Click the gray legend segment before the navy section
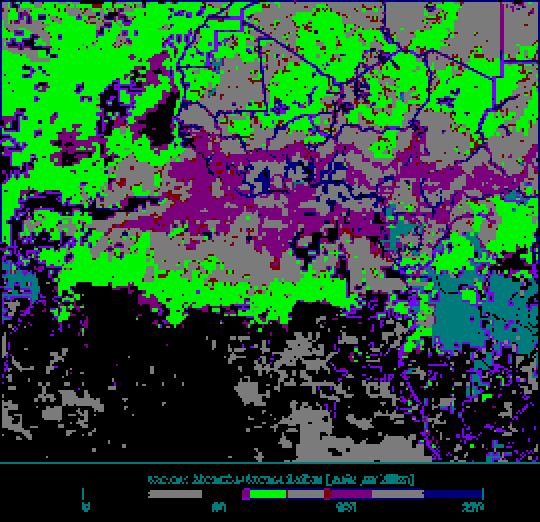Viewport: 540px width, 522px height. tap(398, 494)
